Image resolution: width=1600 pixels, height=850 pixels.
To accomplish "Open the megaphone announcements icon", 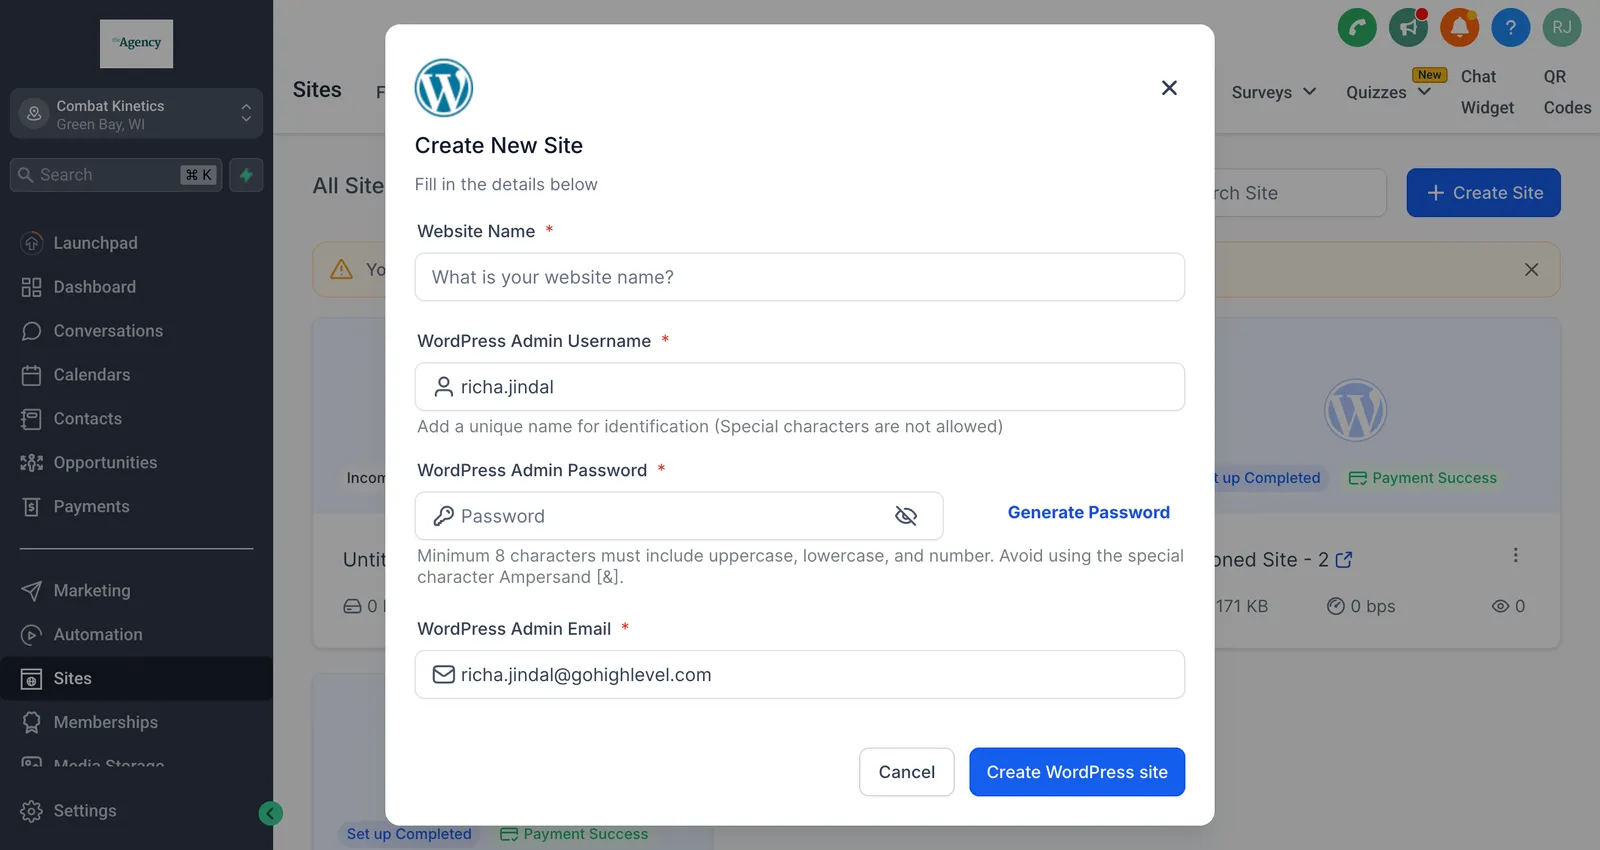I will 1408,27.
